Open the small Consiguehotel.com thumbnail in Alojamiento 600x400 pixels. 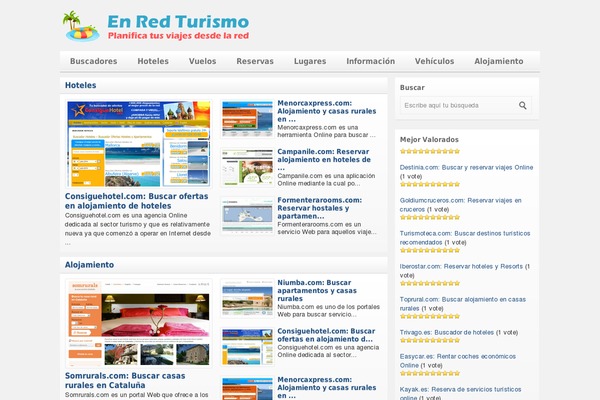tap(247, 347)
